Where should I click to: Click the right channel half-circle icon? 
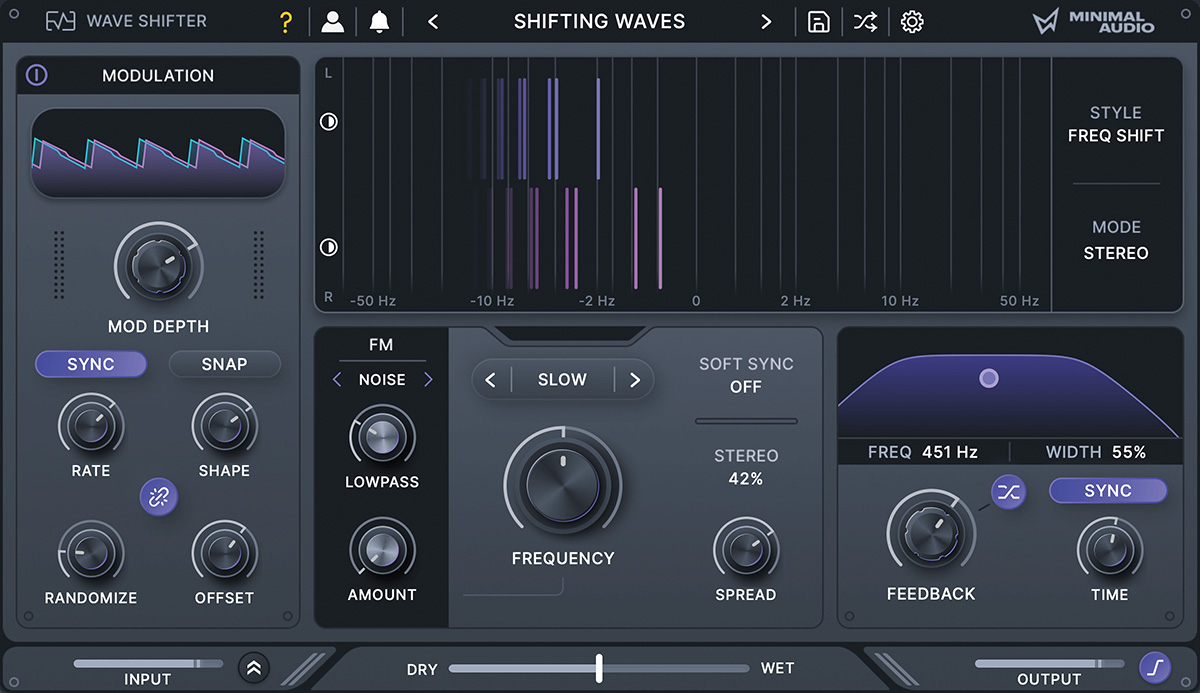pos(328,247)
